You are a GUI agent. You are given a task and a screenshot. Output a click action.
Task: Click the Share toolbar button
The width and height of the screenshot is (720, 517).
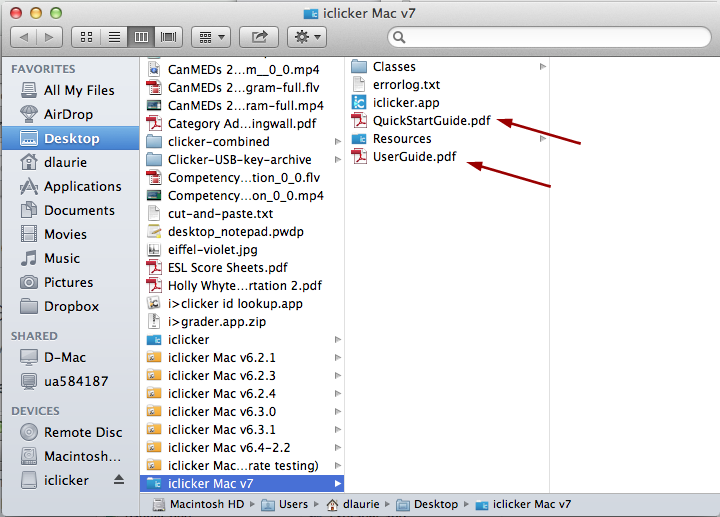tap(260, 37)
